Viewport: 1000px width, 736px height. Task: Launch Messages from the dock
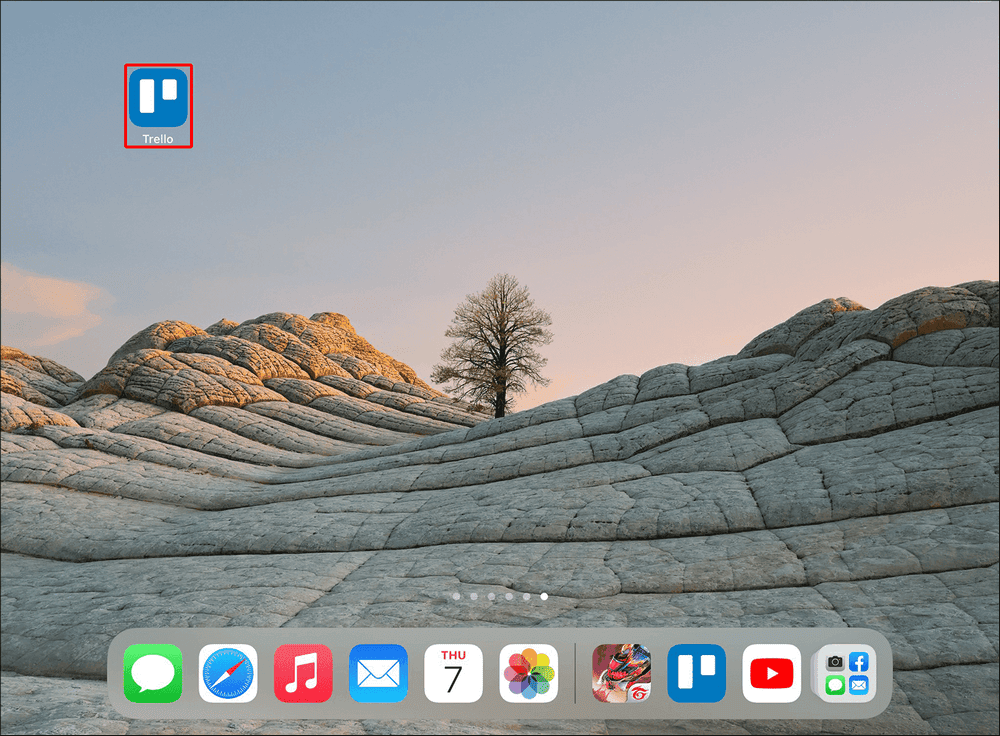pyautogui.click(x=152, y=672)
